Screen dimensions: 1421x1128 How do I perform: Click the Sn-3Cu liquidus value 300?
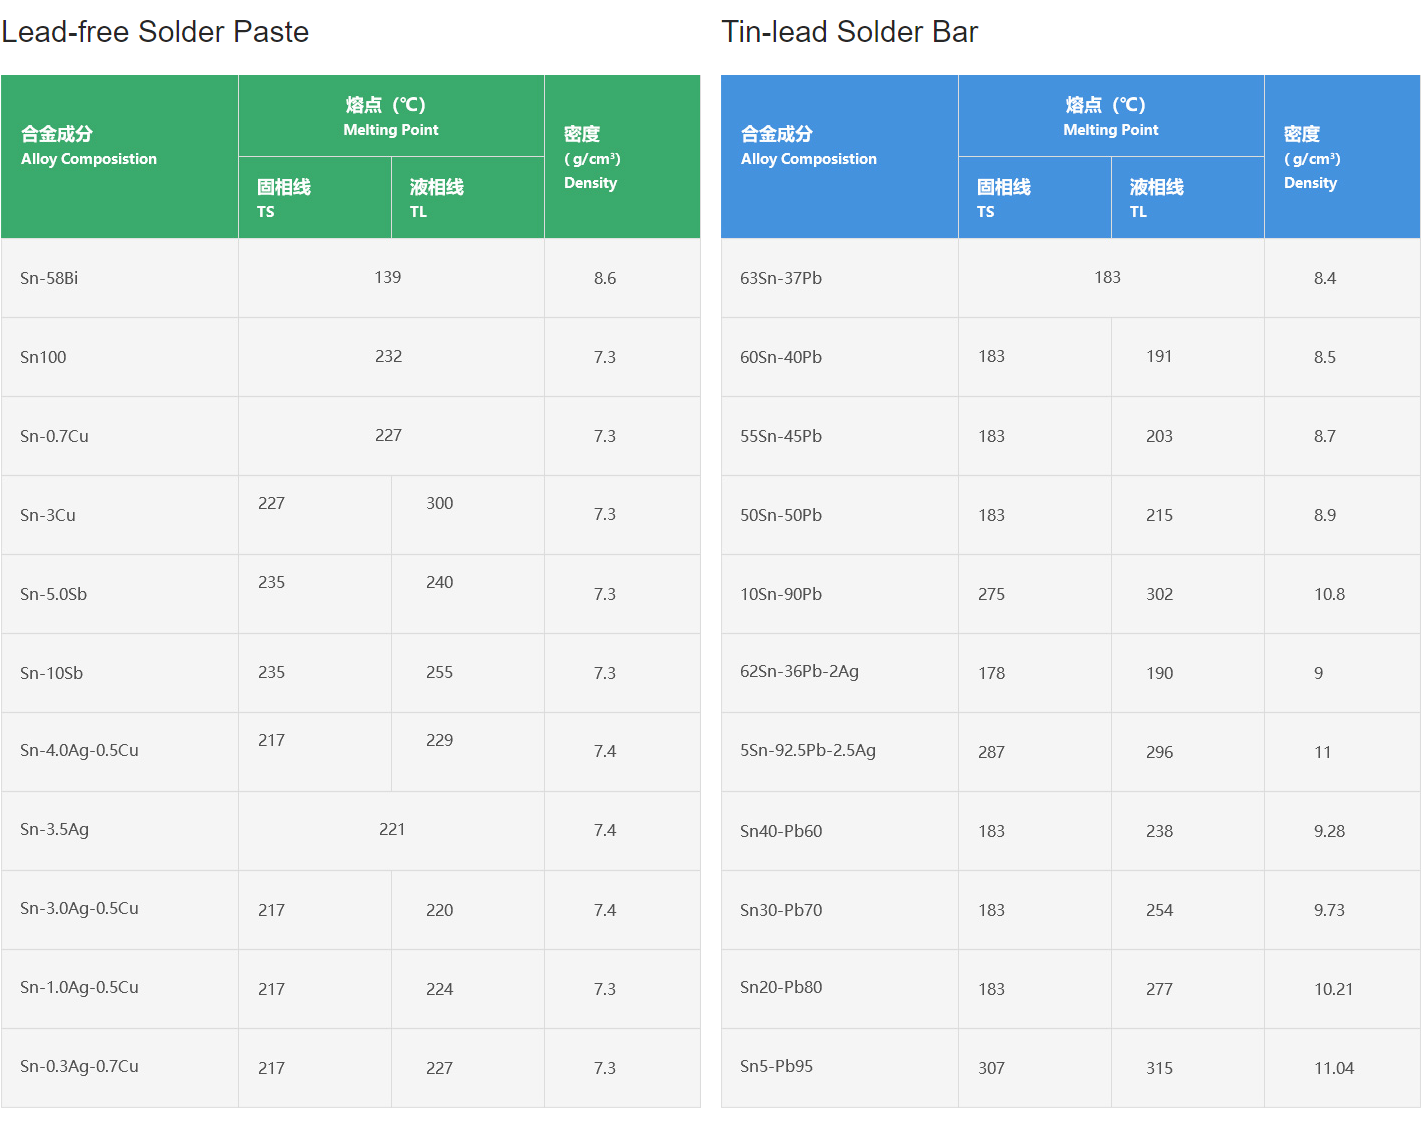pos(439,503)
